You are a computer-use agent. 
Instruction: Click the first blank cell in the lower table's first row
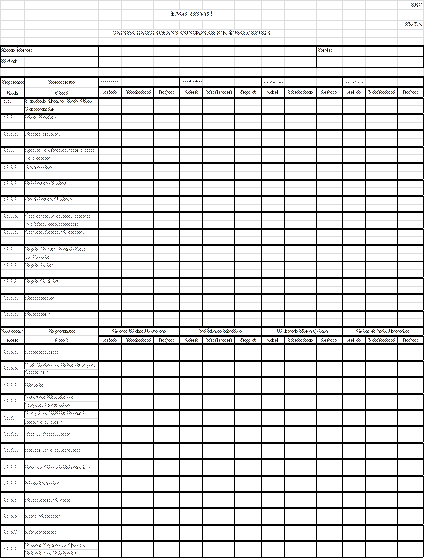(110, 352)
